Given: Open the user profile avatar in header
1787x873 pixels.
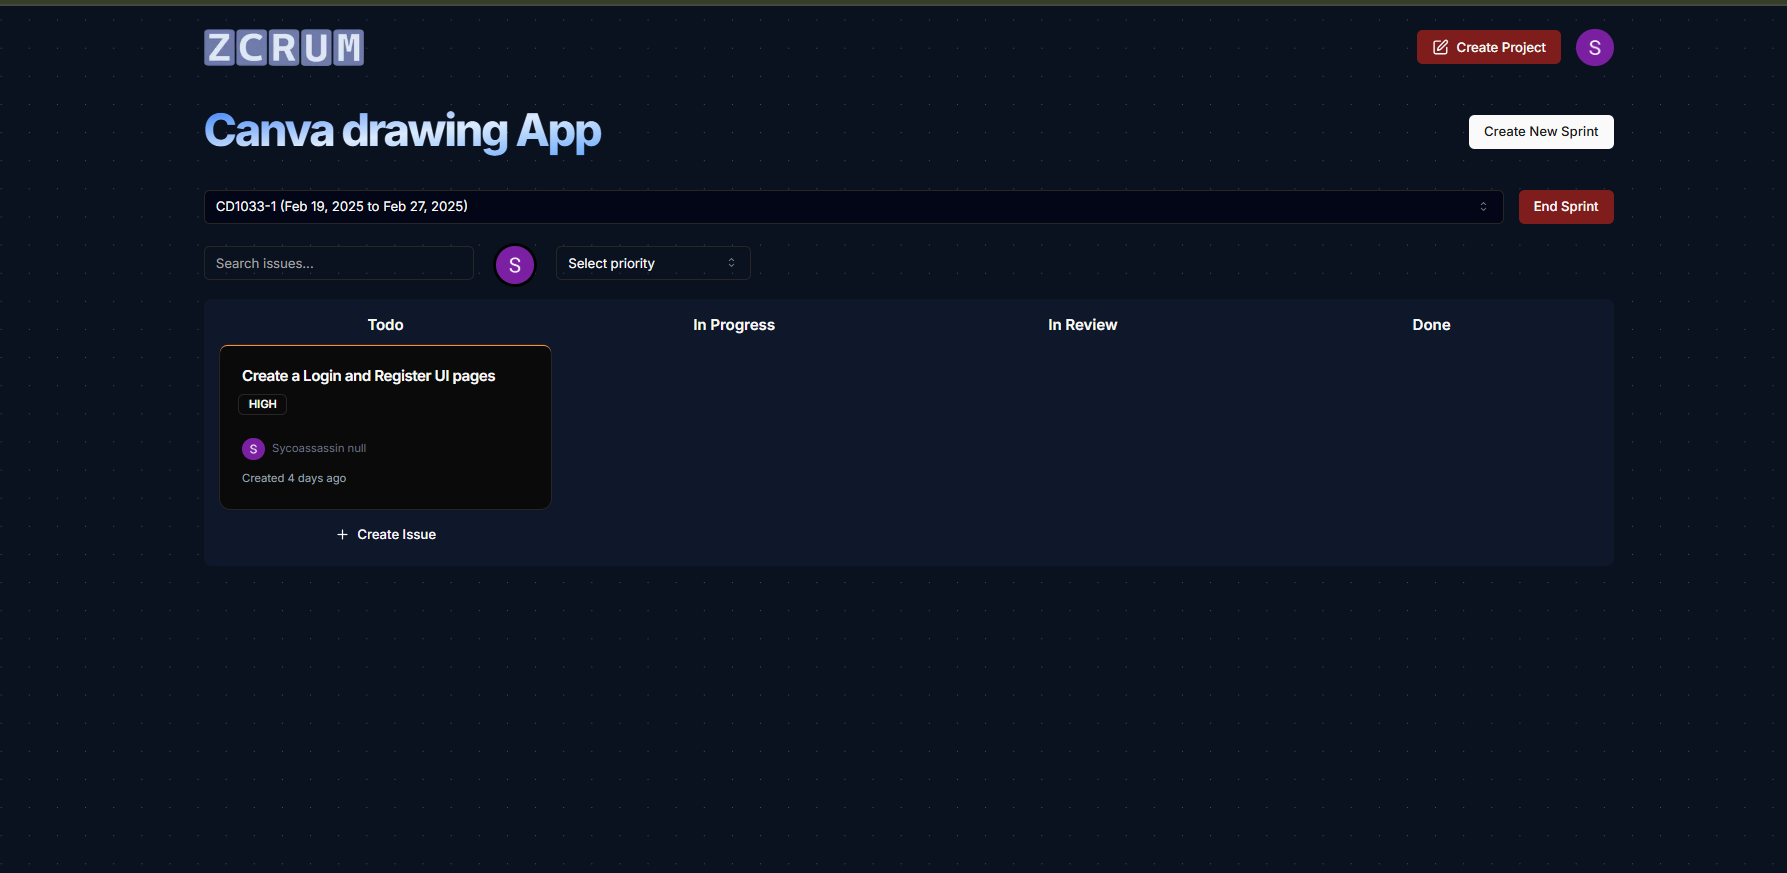Looking at the screenshot, I should 1594,47.
